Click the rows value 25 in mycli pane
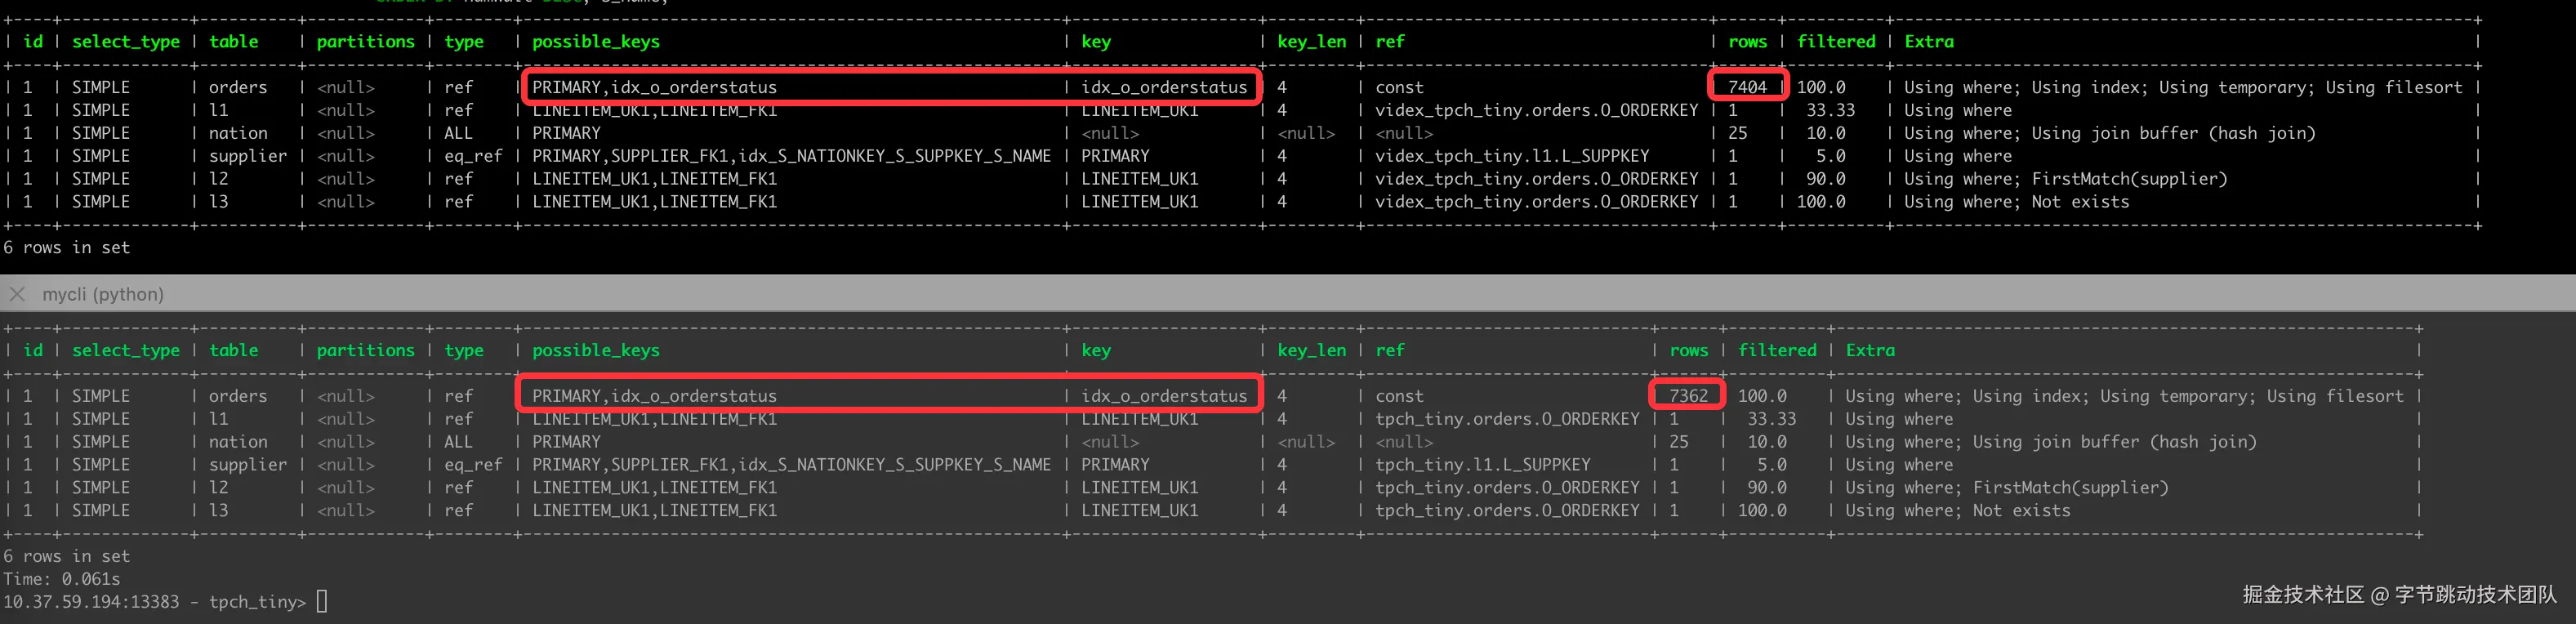2576x624 pixels. 1678,442
